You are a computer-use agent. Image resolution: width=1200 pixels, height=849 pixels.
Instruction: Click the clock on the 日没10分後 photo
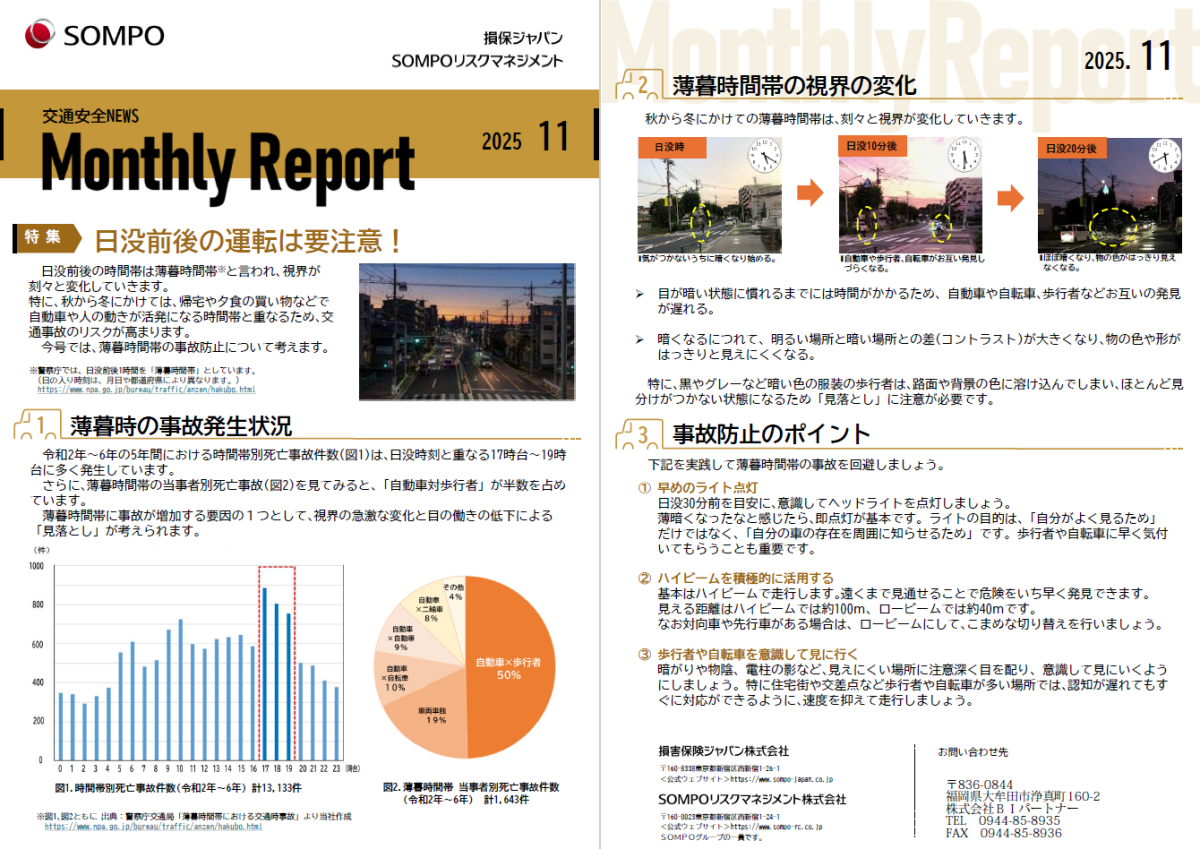pyautogui.click(x=964, y=158)
